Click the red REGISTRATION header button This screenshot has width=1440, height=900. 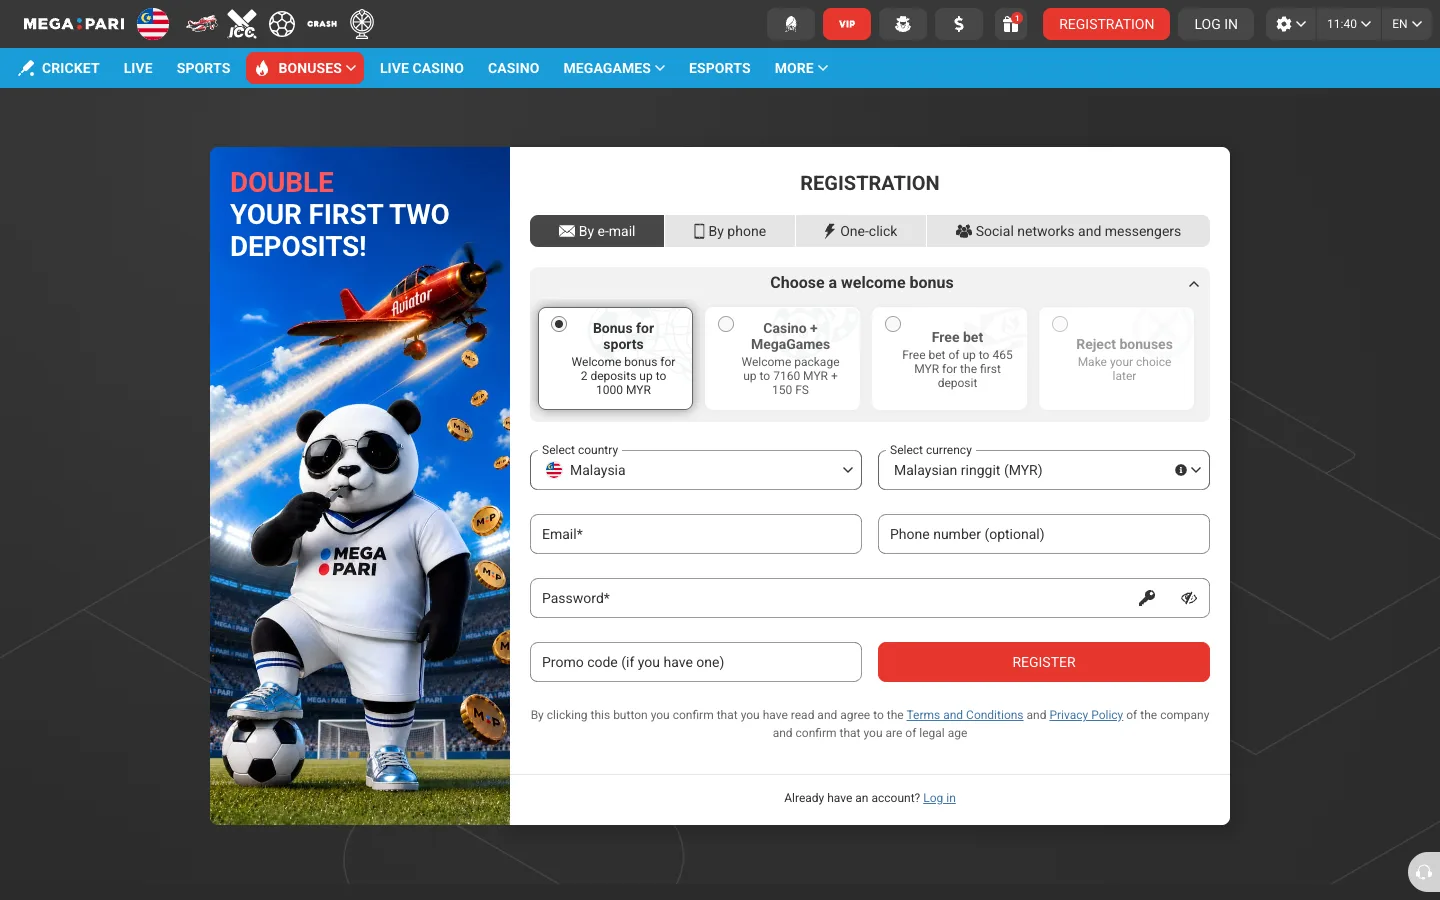point(1106,24)
